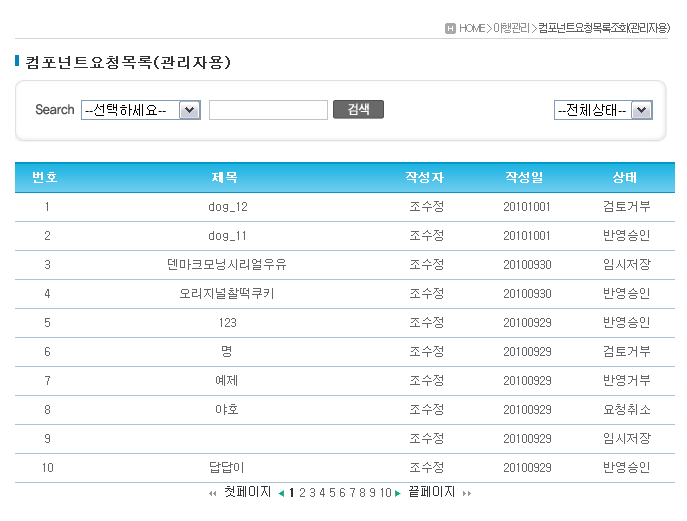
Task: Click the green previous page arrow
Action: [x=281, y=493]
